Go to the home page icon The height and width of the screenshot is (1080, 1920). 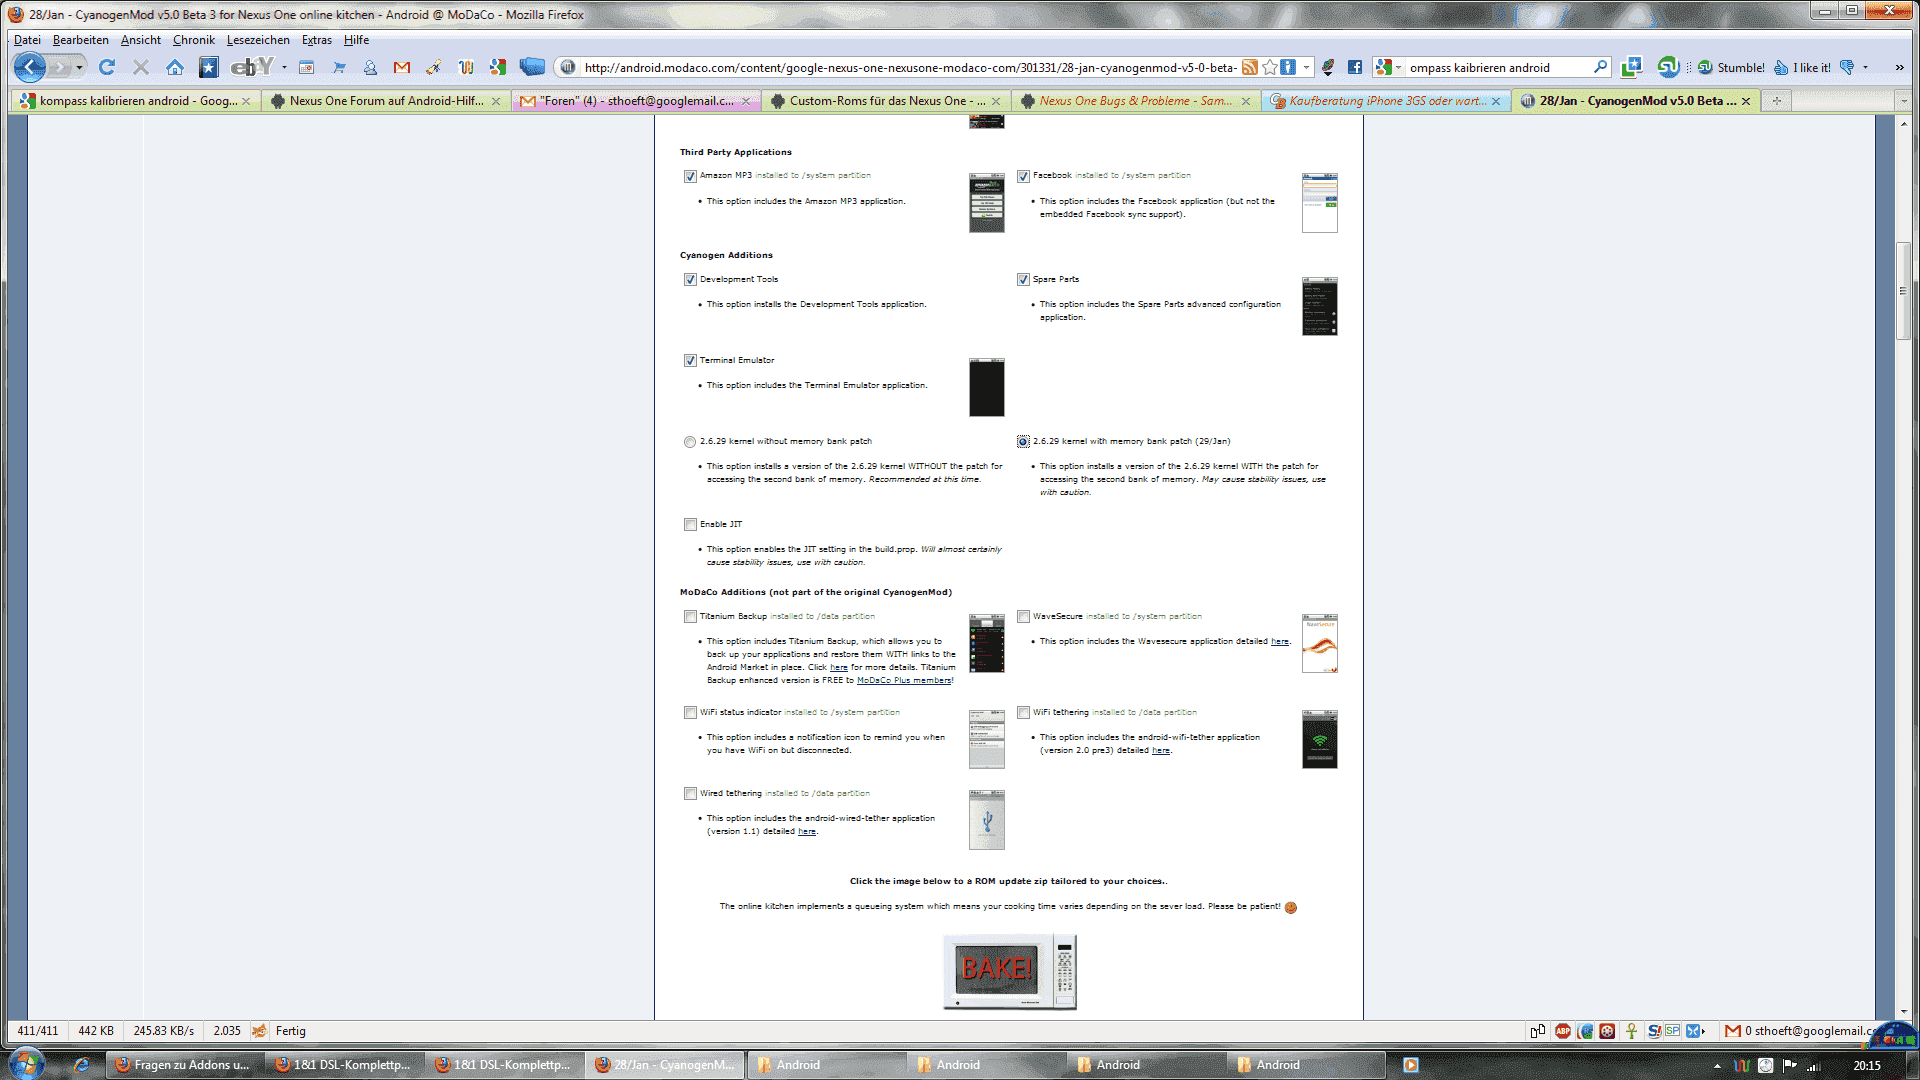[x=175, y=67]
